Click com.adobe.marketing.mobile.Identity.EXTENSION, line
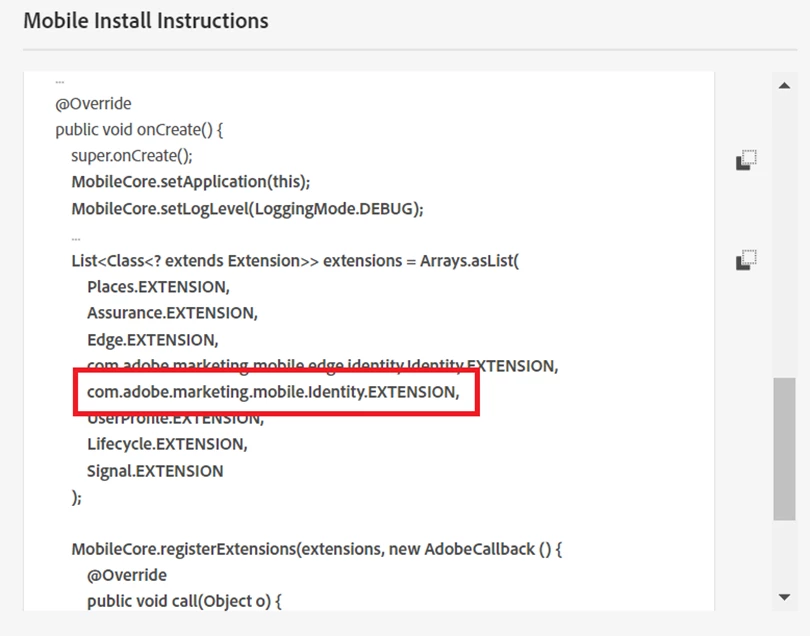The height and width of the screenshot is (636, 810). (x=273, y=392)
